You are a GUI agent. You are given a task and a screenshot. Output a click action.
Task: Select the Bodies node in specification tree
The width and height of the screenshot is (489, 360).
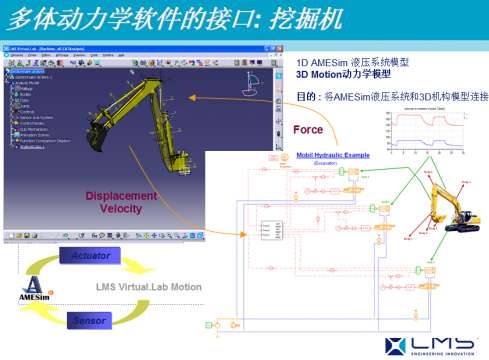tap(23, 94)
